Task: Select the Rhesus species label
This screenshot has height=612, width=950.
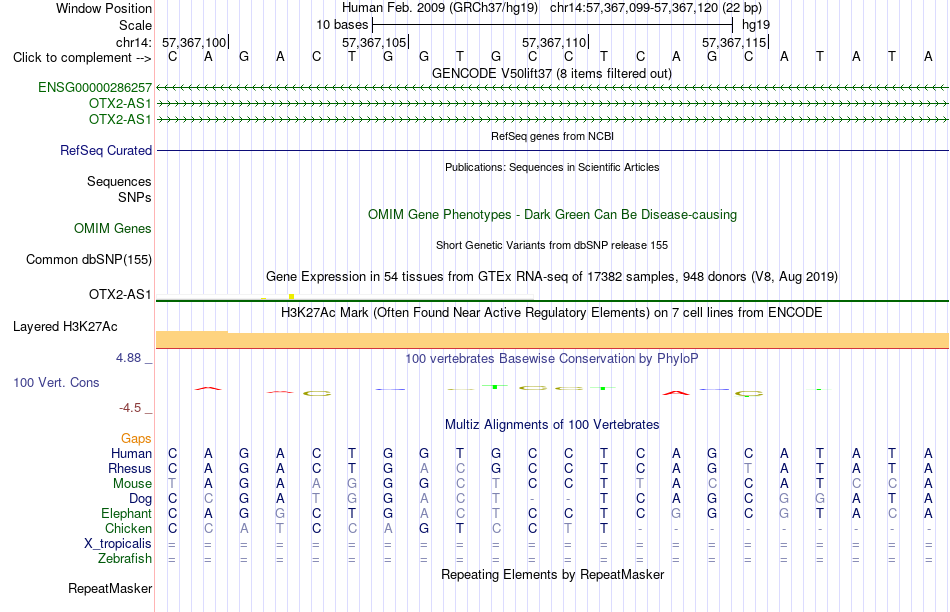Action: pos(130,468)
